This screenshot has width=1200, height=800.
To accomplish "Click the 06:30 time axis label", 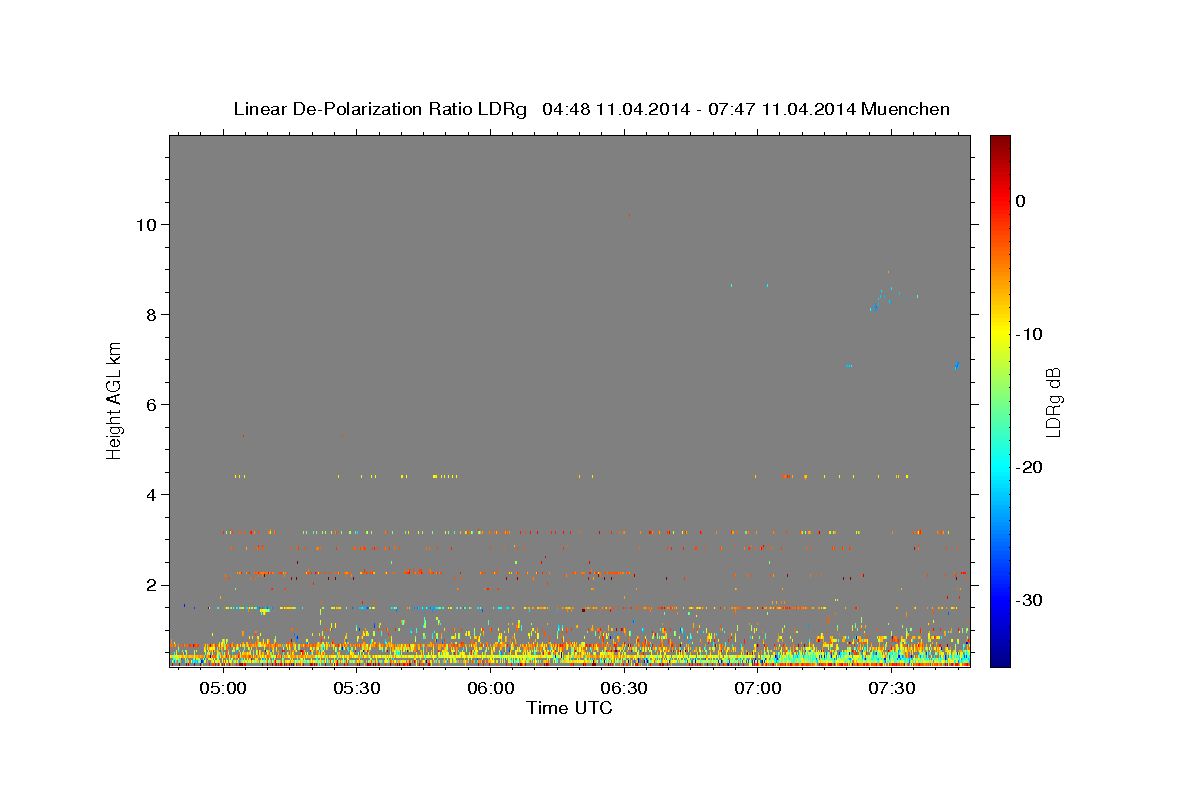I will pyautogui.click(x=625, y=689).
